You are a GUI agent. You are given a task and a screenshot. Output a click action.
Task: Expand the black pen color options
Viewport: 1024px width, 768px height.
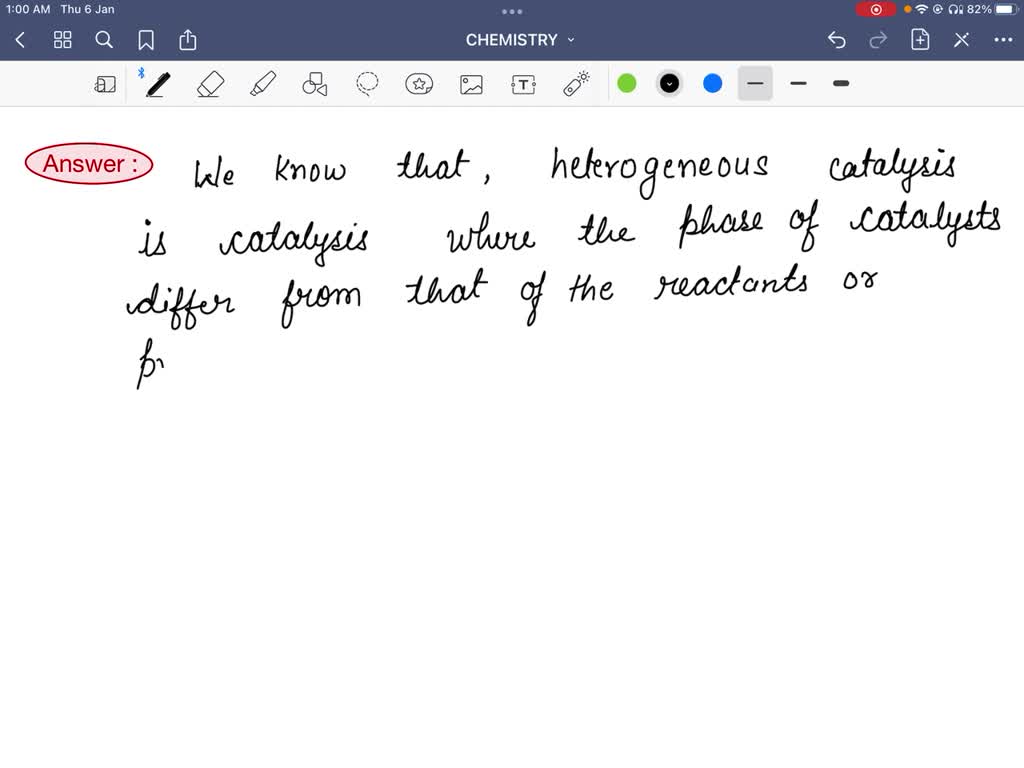click(669, 83)
